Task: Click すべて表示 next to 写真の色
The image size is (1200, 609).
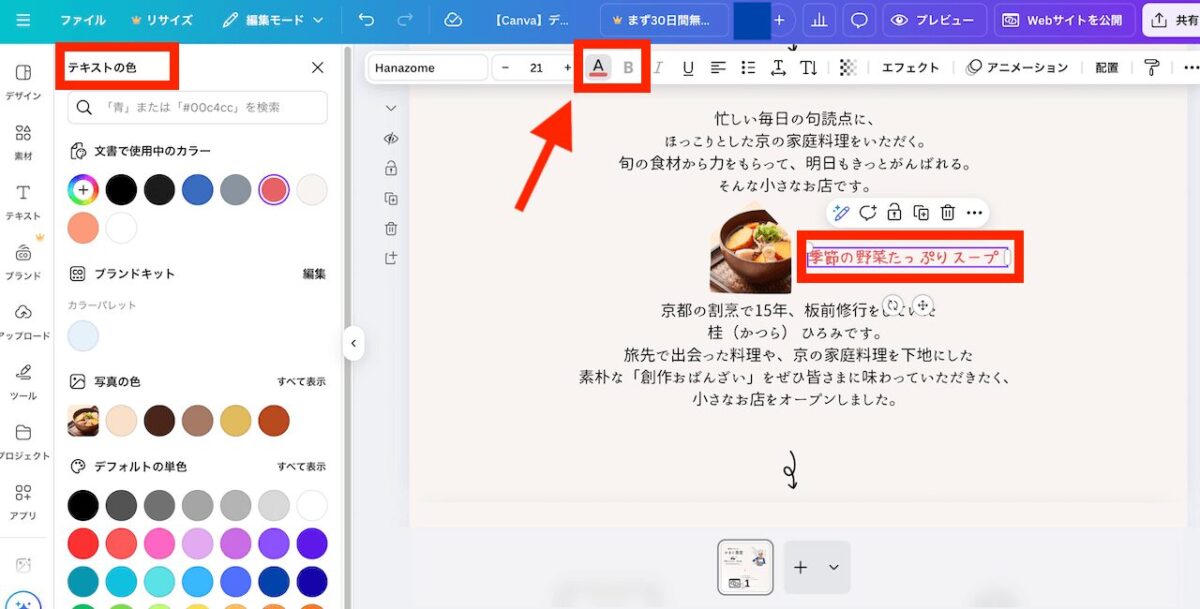Action: pyautogui.click(x=301, y=382)
